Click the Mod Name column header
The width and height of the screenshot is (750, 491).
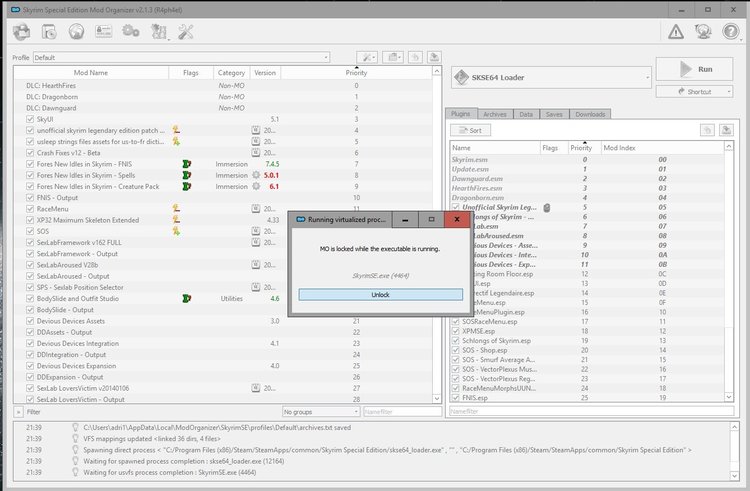point(91,73)
